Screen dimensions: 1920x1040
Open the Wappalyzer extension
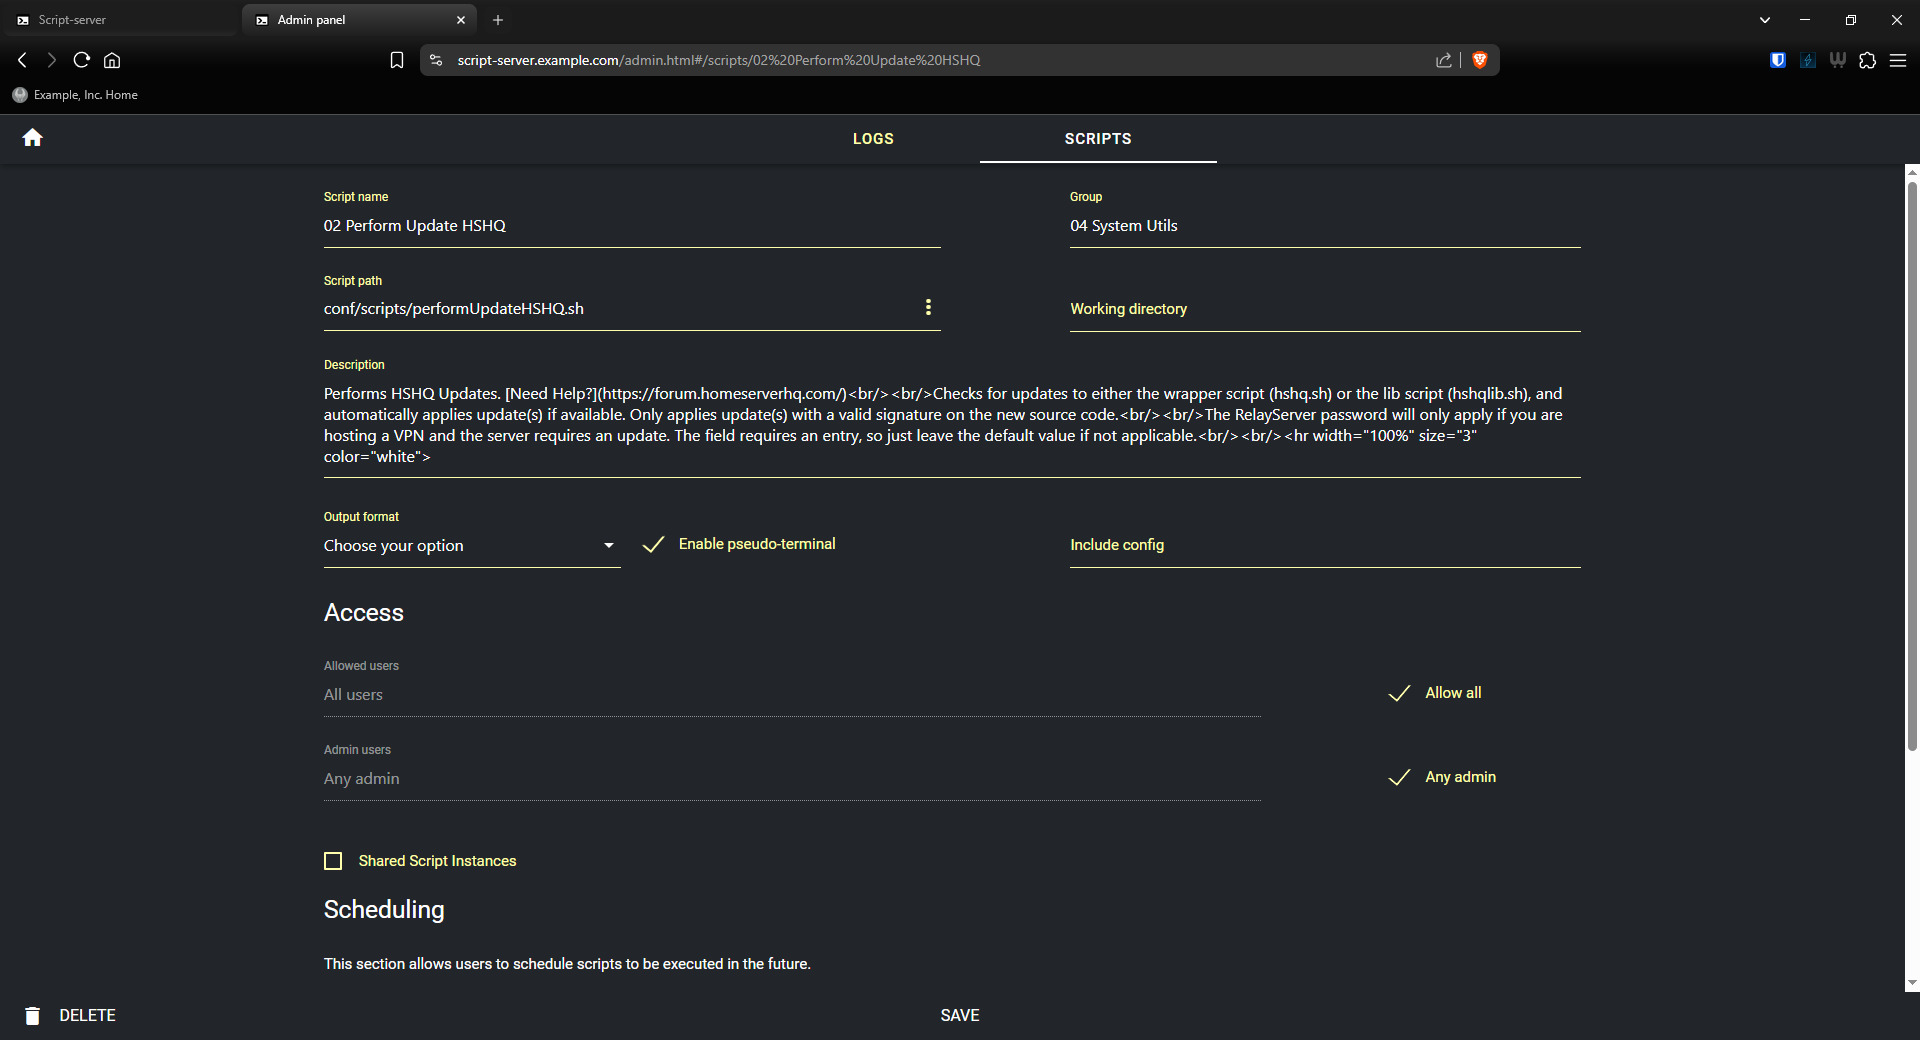coord(1837,60)
